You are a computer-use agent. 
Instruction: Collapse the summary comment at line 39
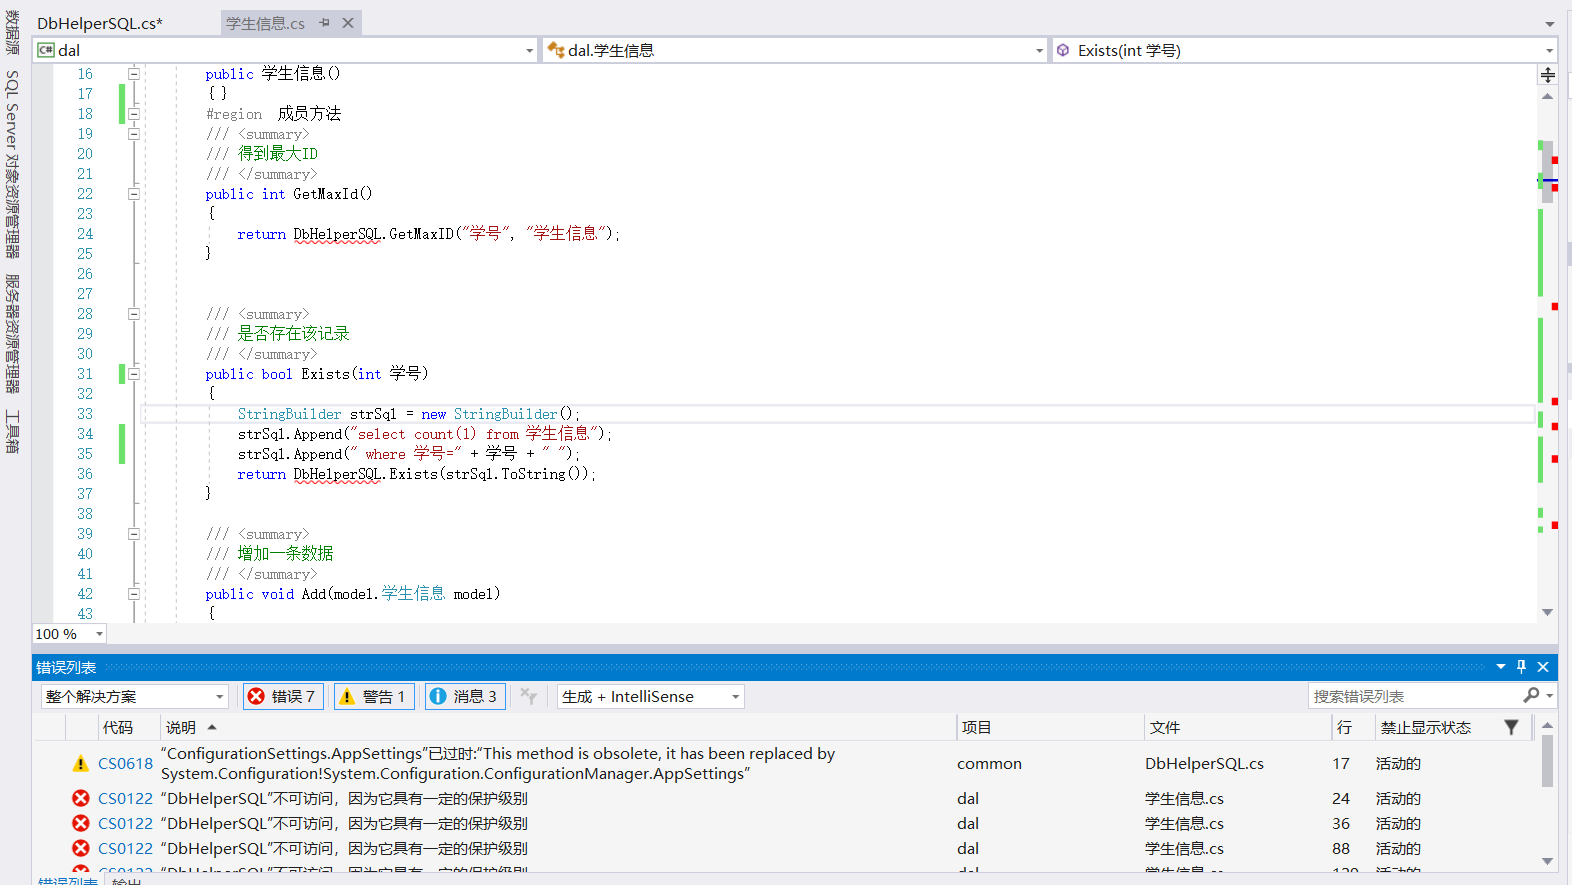click(133, 533)
